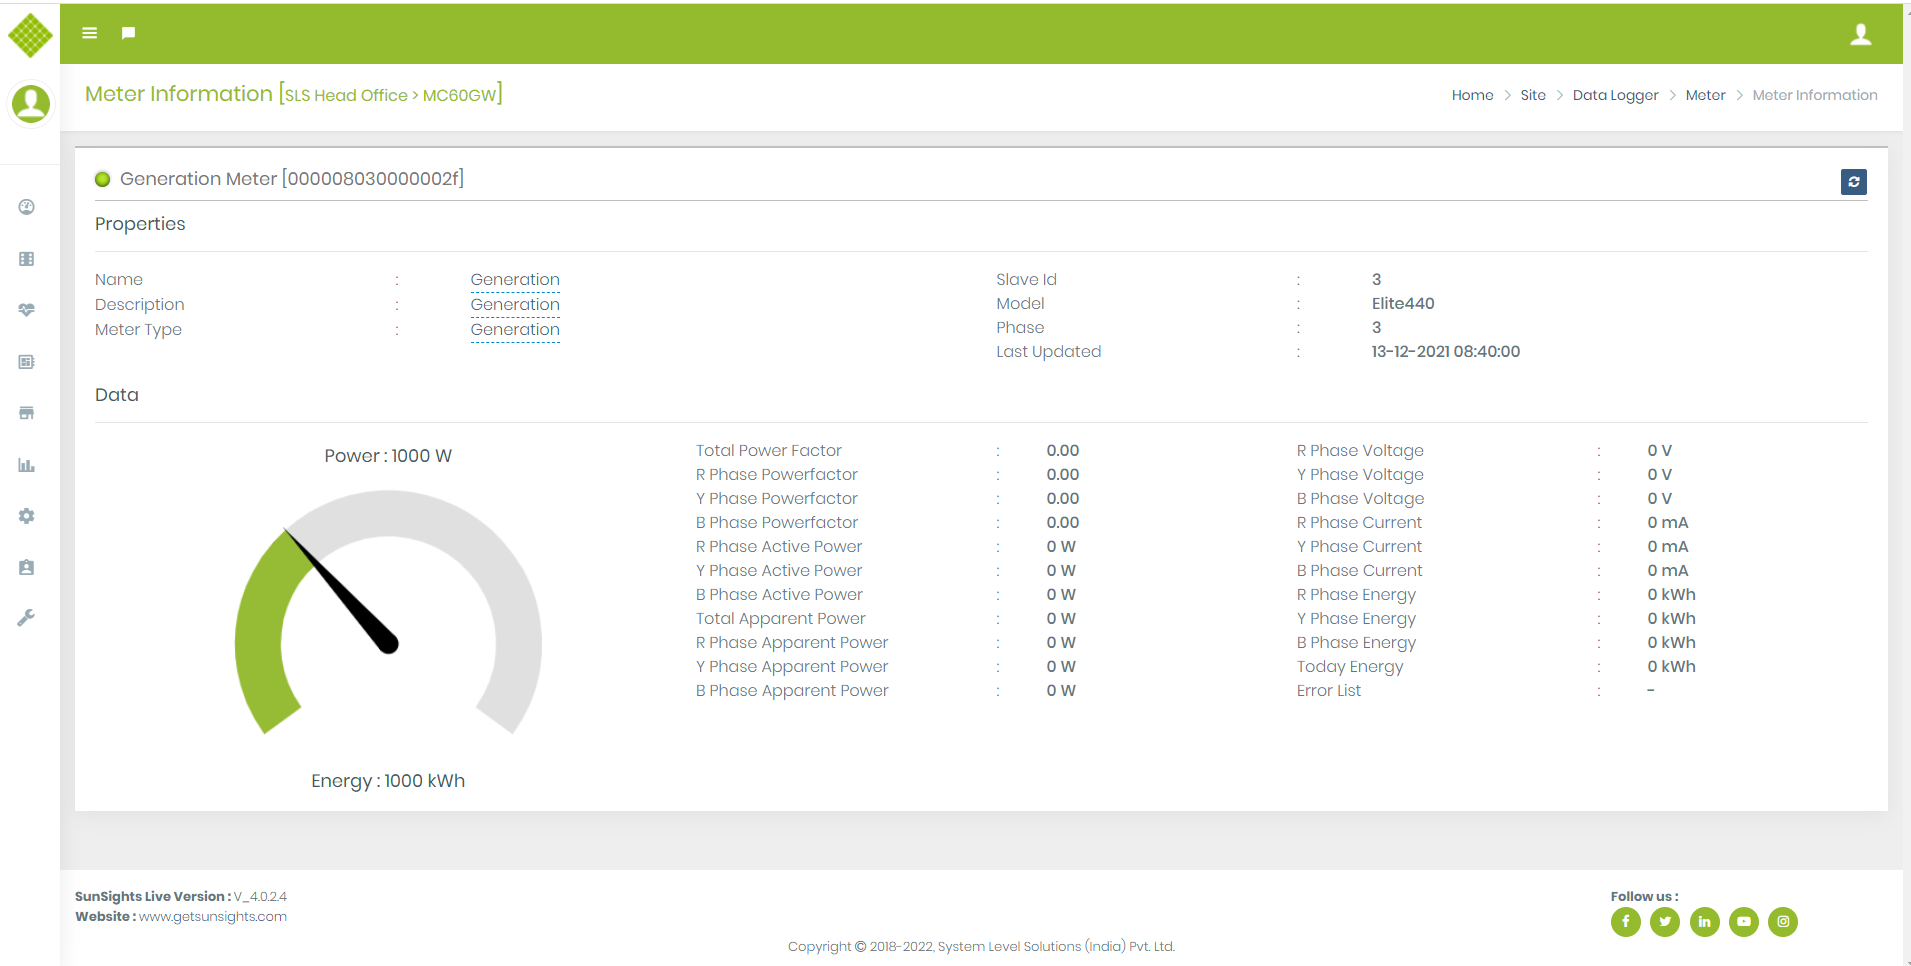
Task: Click the Home breadcrumb link
Action: point(1472,95)
